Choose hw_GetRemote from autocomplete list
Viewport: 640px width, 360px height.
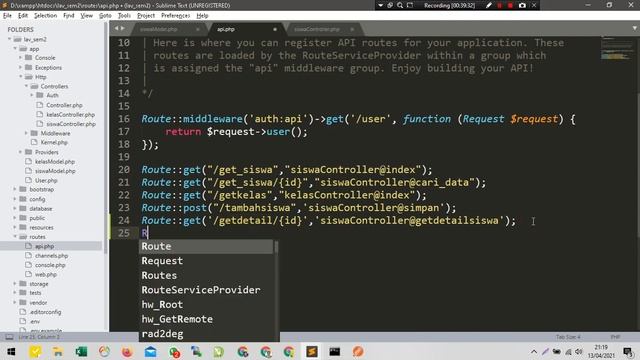207,319
